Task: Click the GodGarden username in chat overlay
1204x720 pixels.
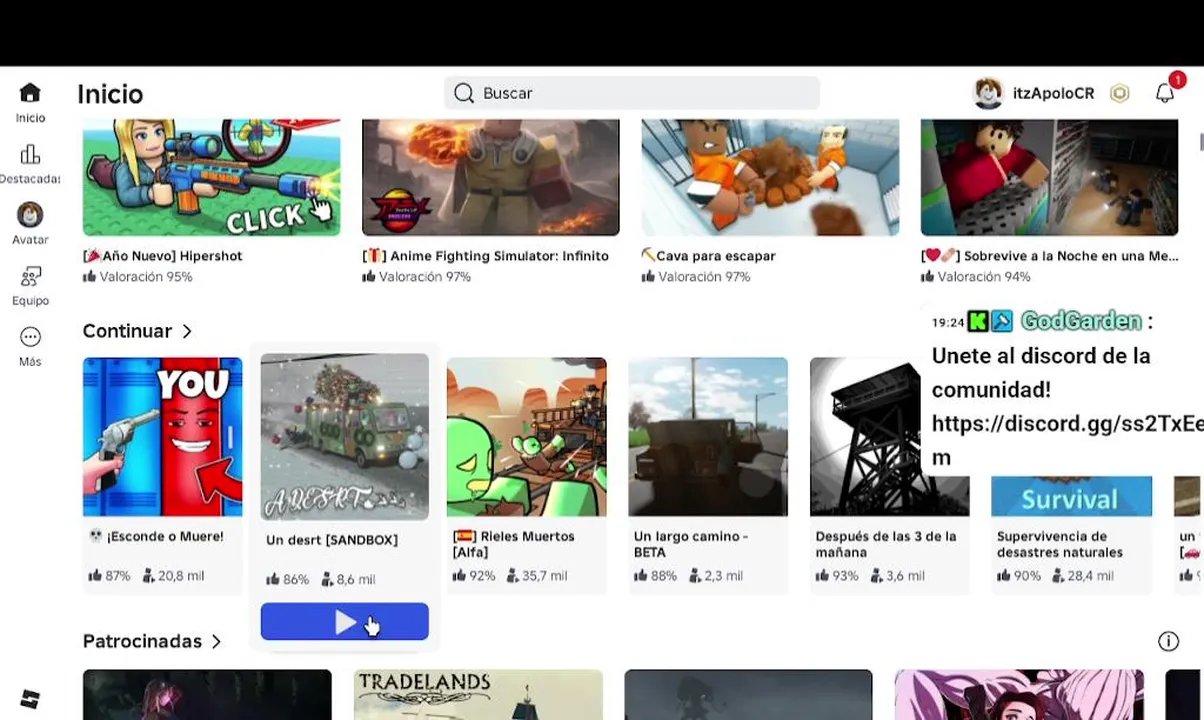Action: click(x=1081, y=321)
